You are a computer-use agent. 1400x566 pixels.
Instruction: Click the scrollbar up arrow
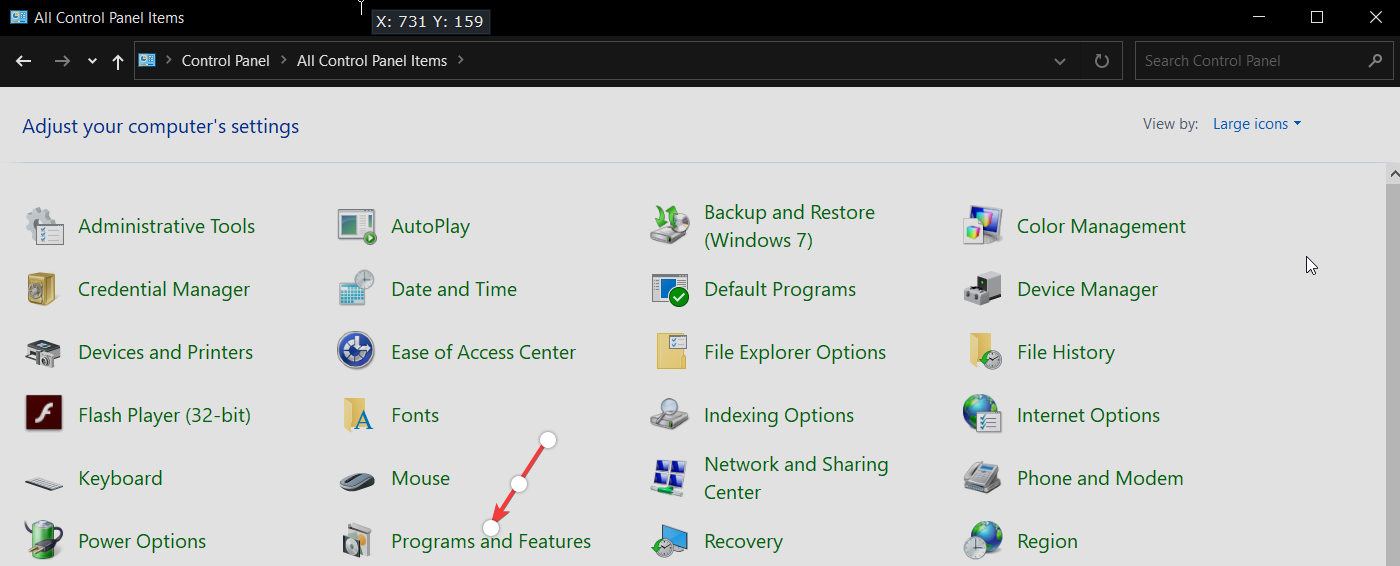point(1393,175)
